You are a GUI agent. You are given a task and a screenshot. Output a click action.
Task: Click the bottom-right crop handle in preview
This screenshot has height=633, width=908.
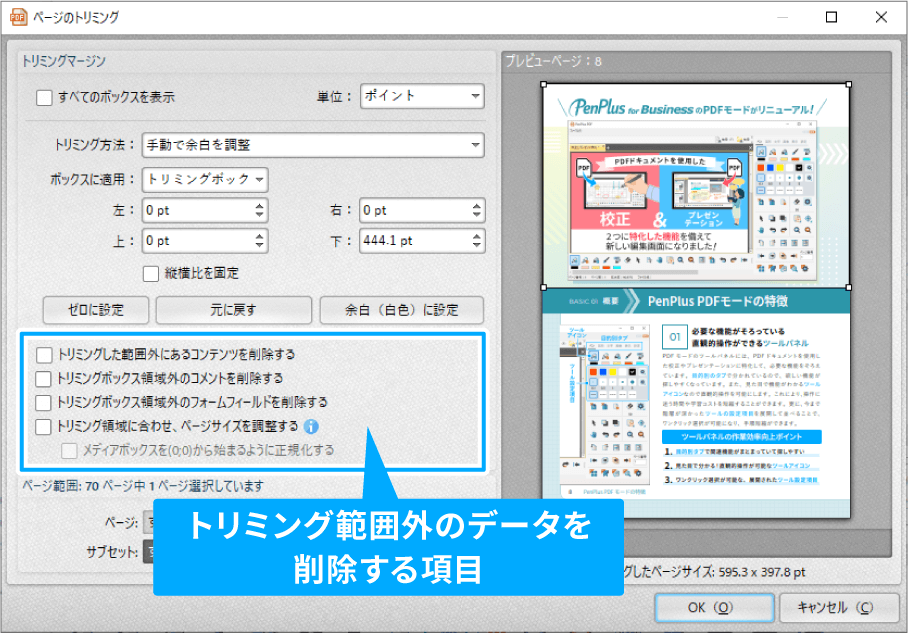click(x=849, y=287)
